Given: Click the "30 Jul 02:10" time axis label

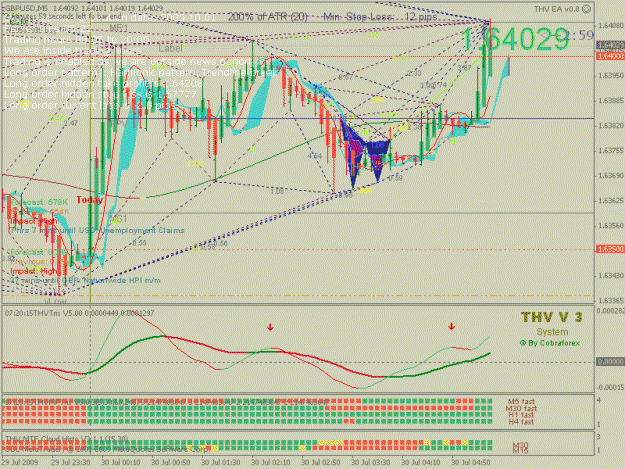Looking at the screenshot, I should (271, 463).
